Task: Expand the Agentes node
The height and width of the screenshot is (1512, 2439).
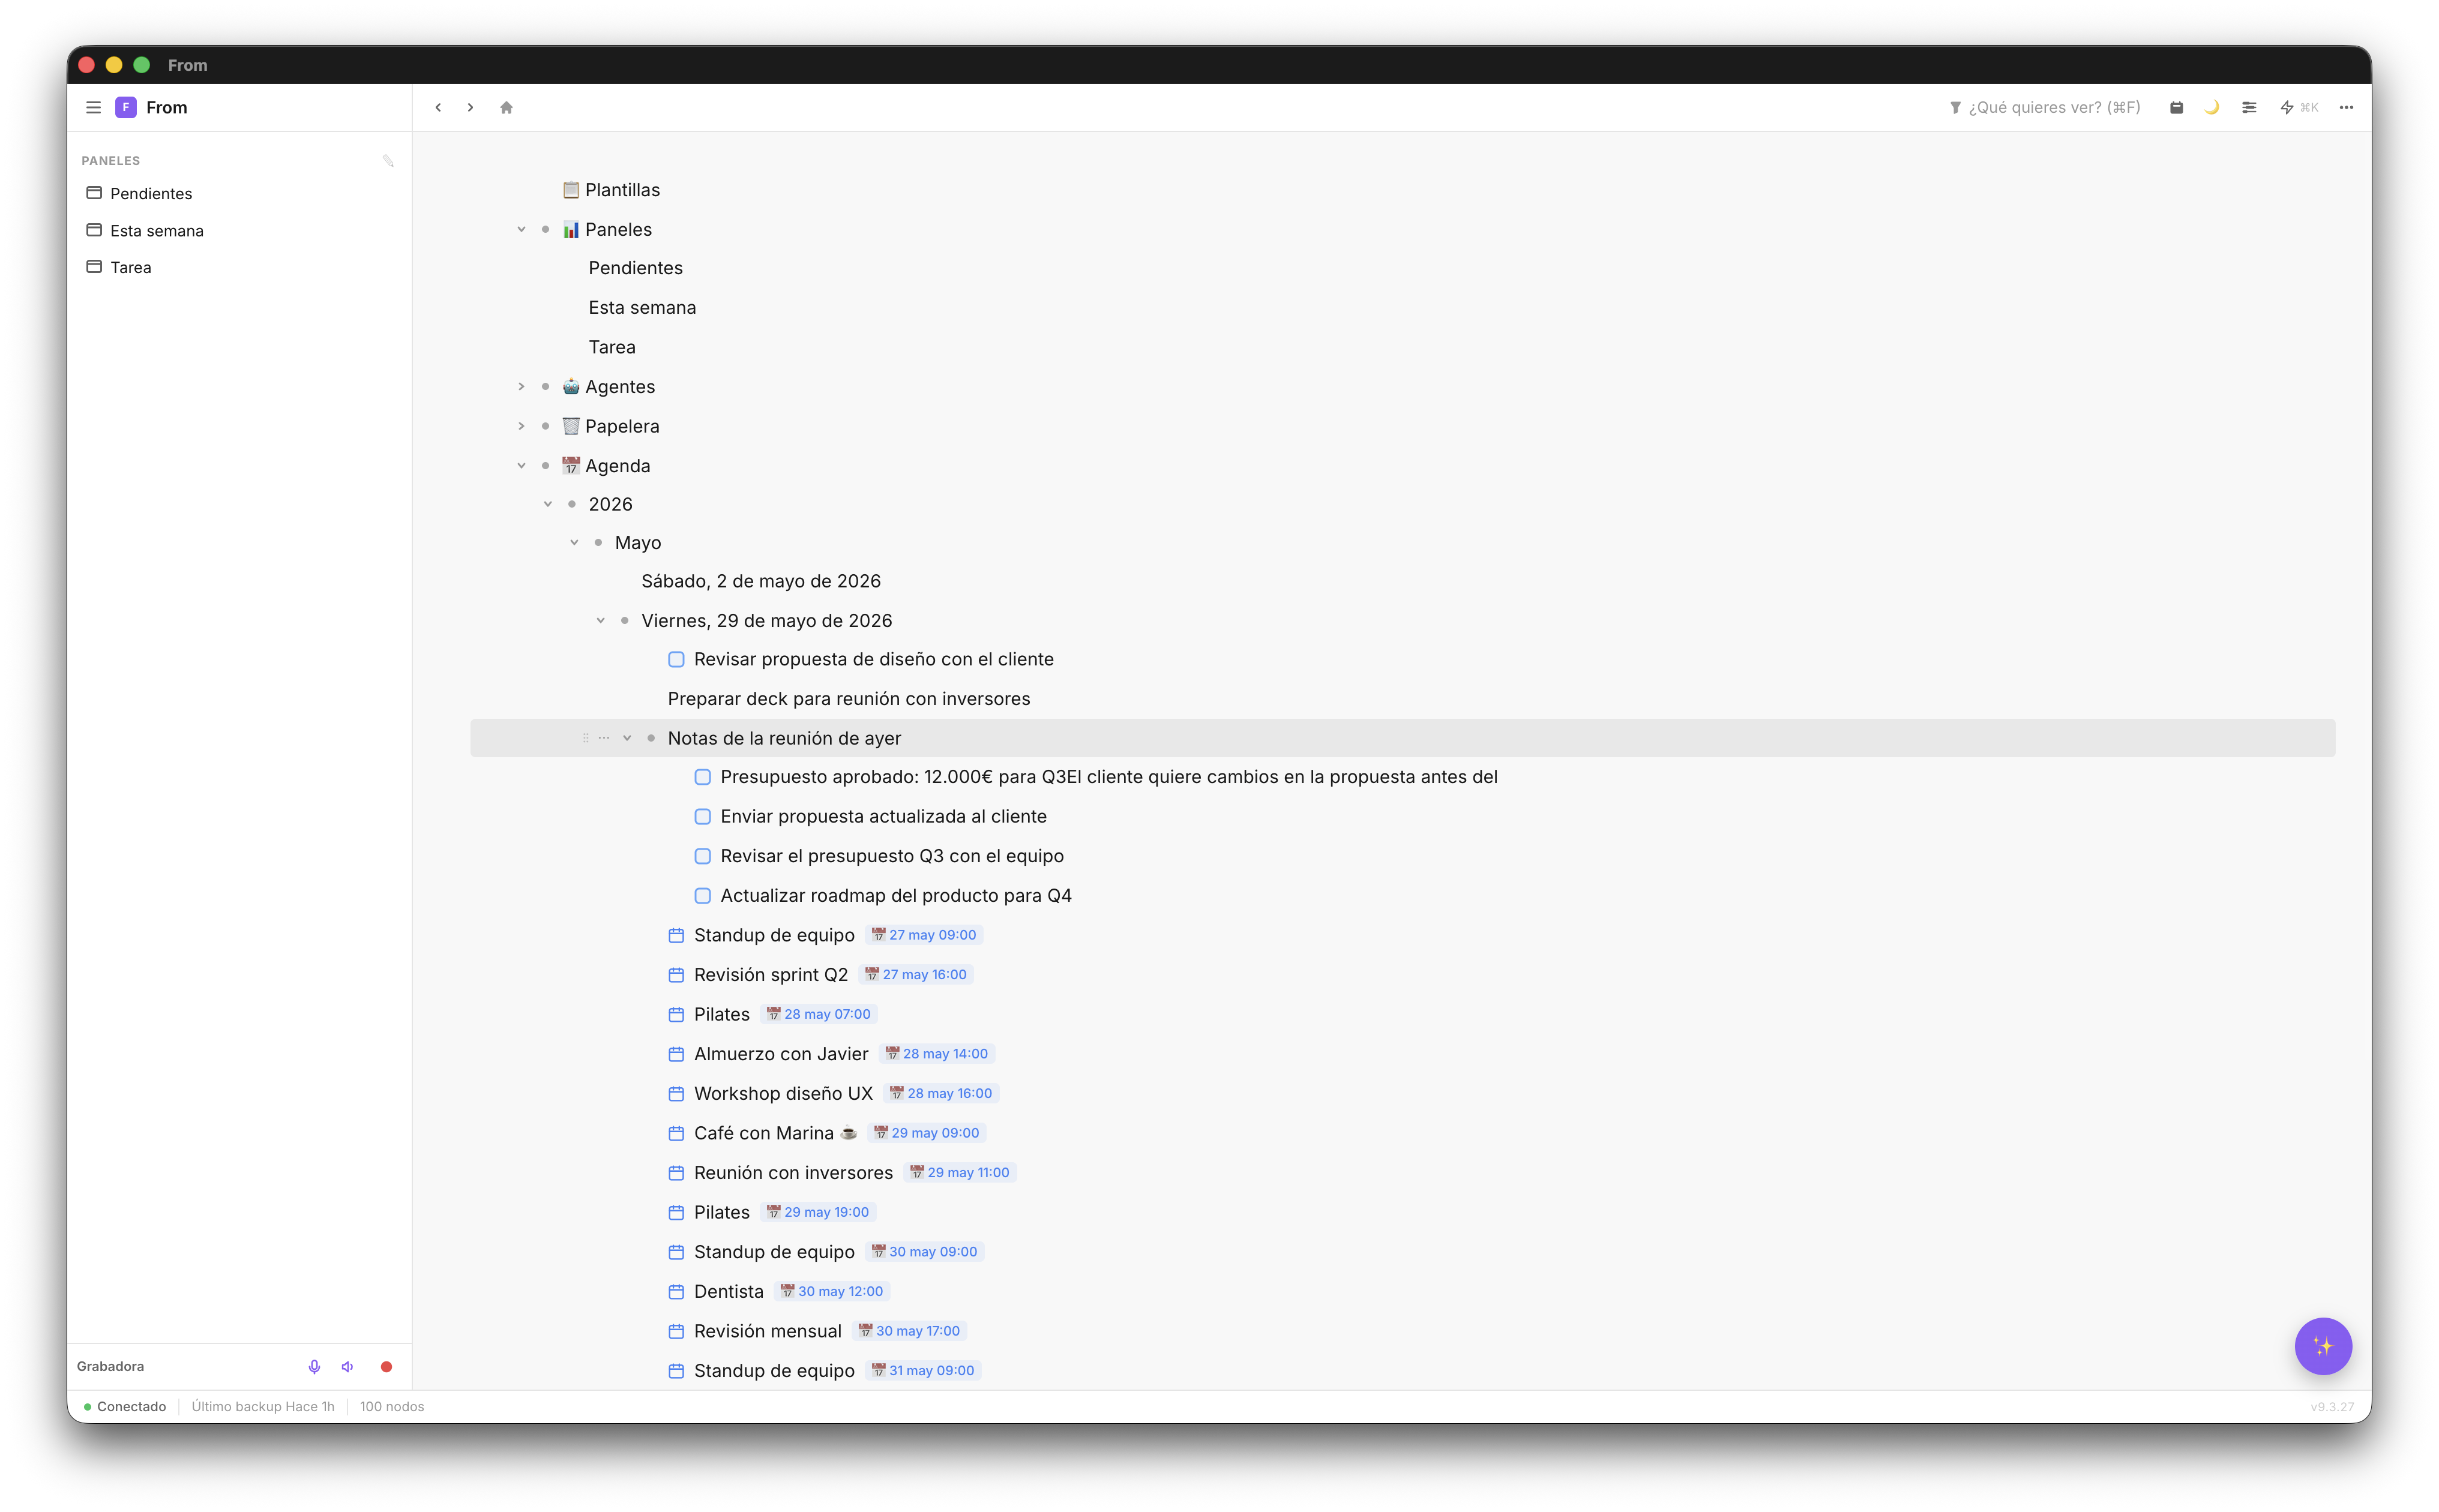Action: 521,386
